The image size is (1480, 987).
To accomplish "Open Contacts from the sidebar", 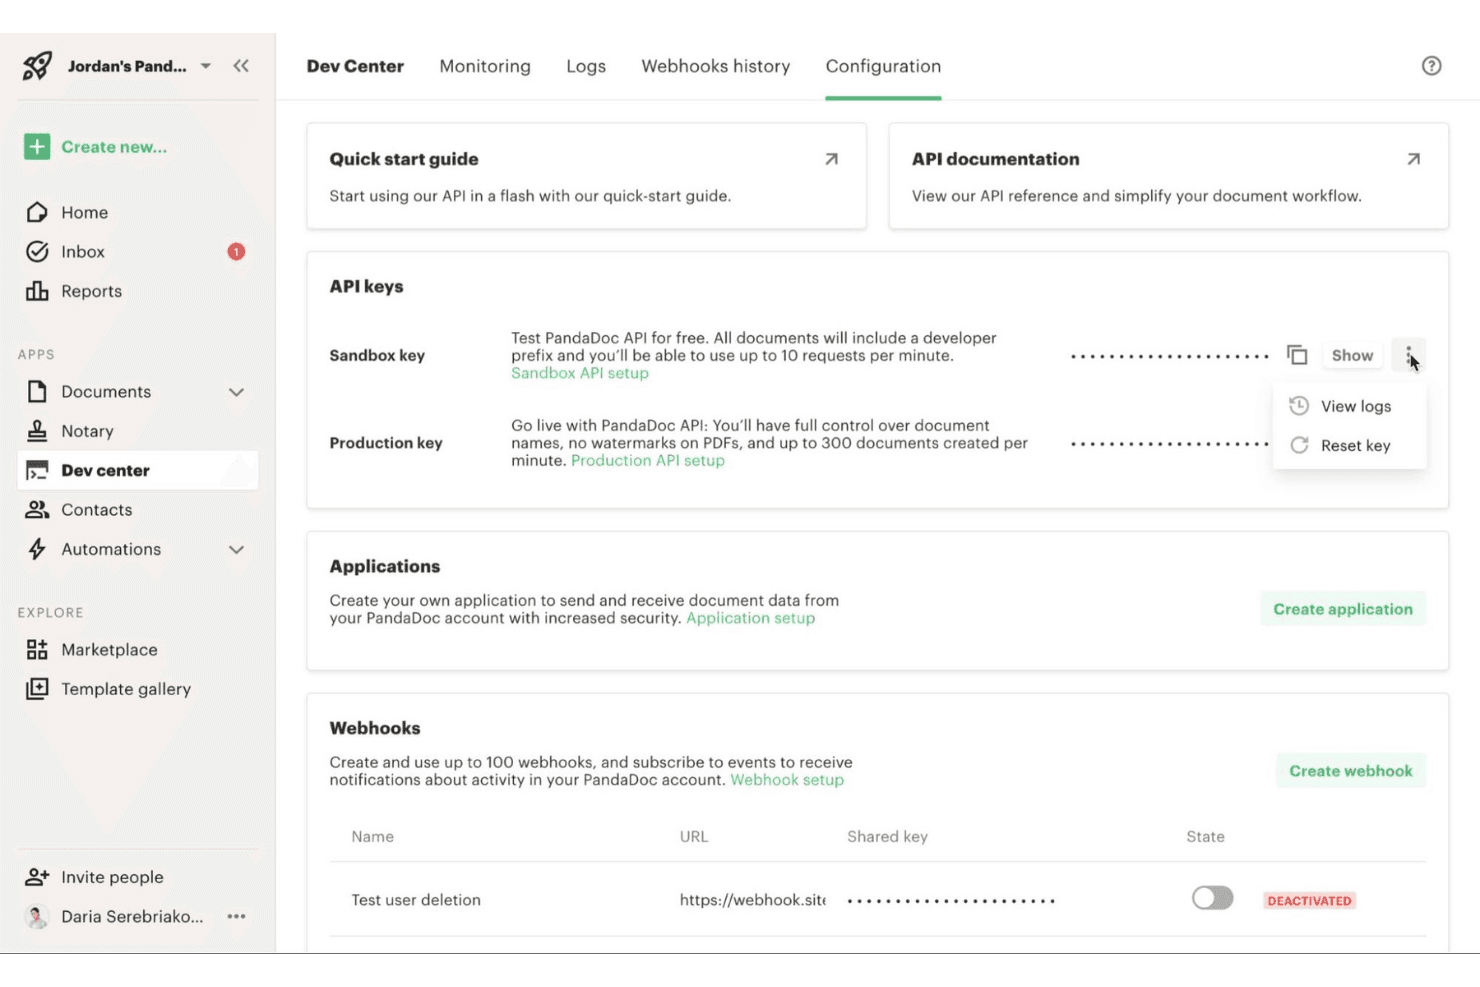I will pyautogui.click(x=96, y=510).
